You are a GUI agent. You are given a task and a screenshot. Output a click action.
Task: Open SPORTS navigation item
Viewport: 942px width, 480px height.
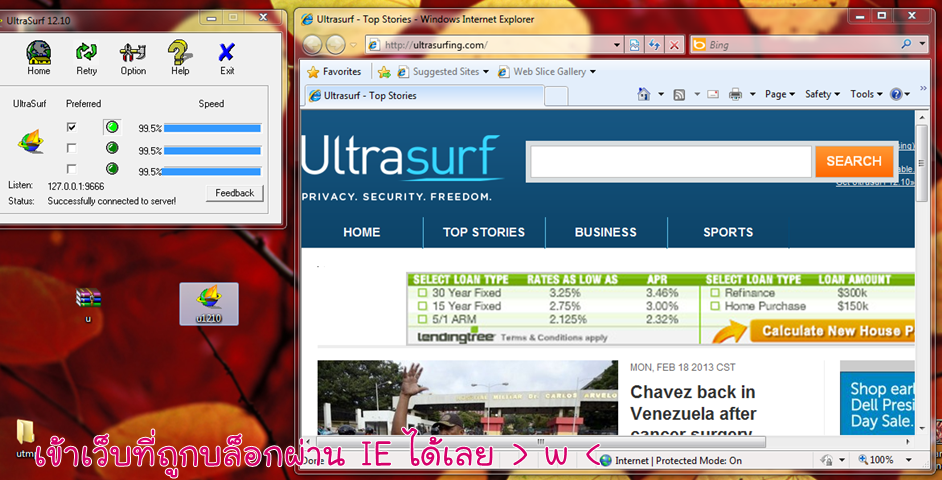pyautogui.click(x=728, y=232)
